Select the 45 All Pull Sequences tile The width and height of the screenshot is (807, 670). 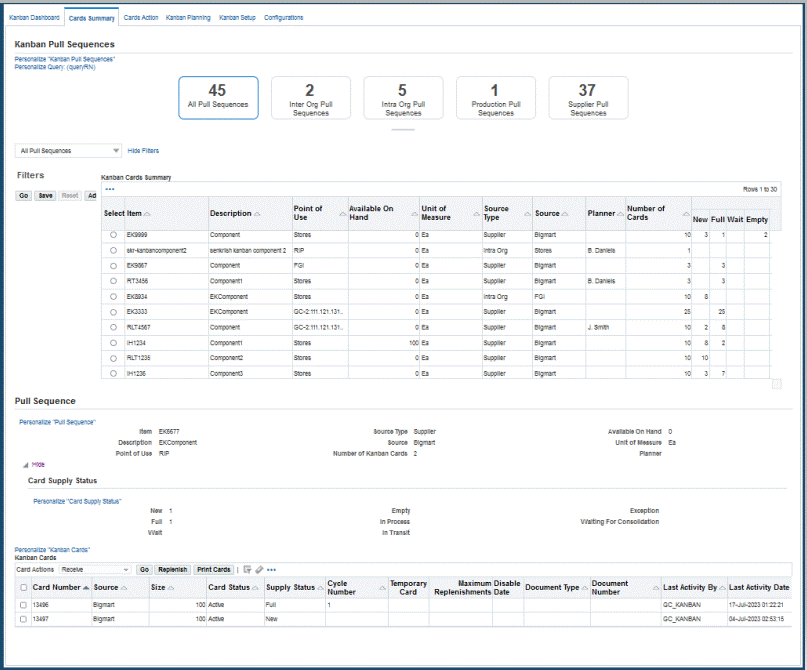click(x=218, y=98)
